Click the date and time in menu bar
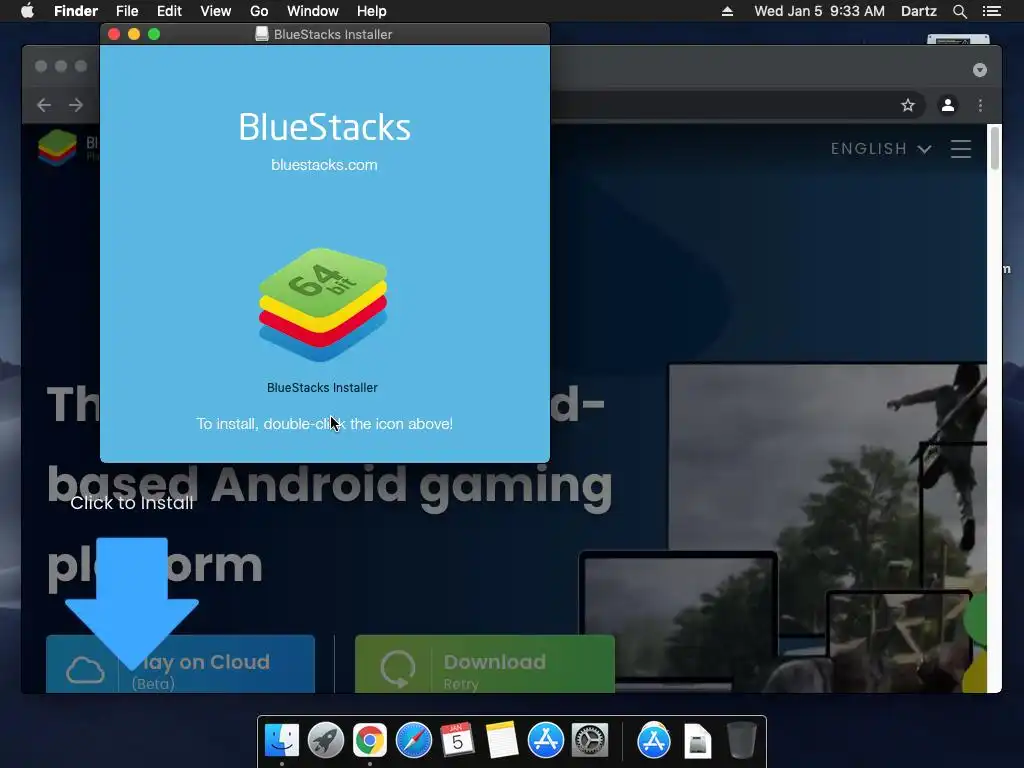The height and width of the screenshot is (768, 1024). 819,11
